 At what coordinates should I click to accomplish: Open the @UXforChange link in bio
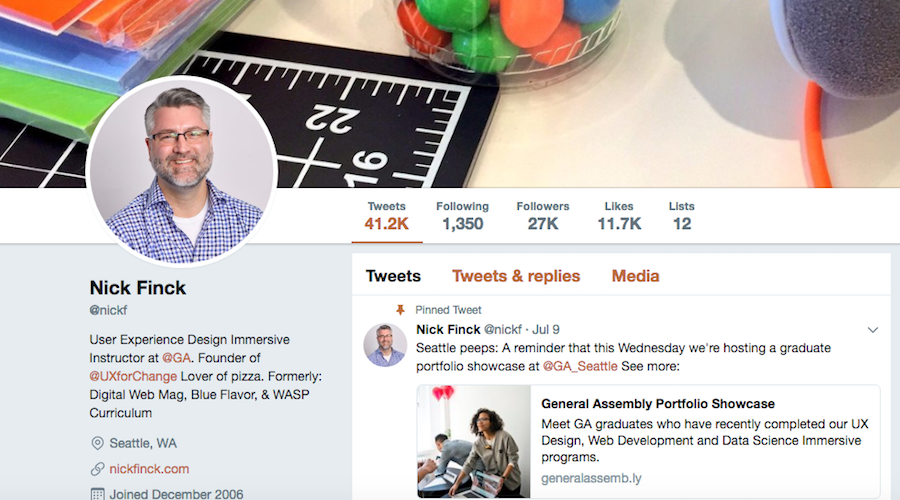coord(133,377)
